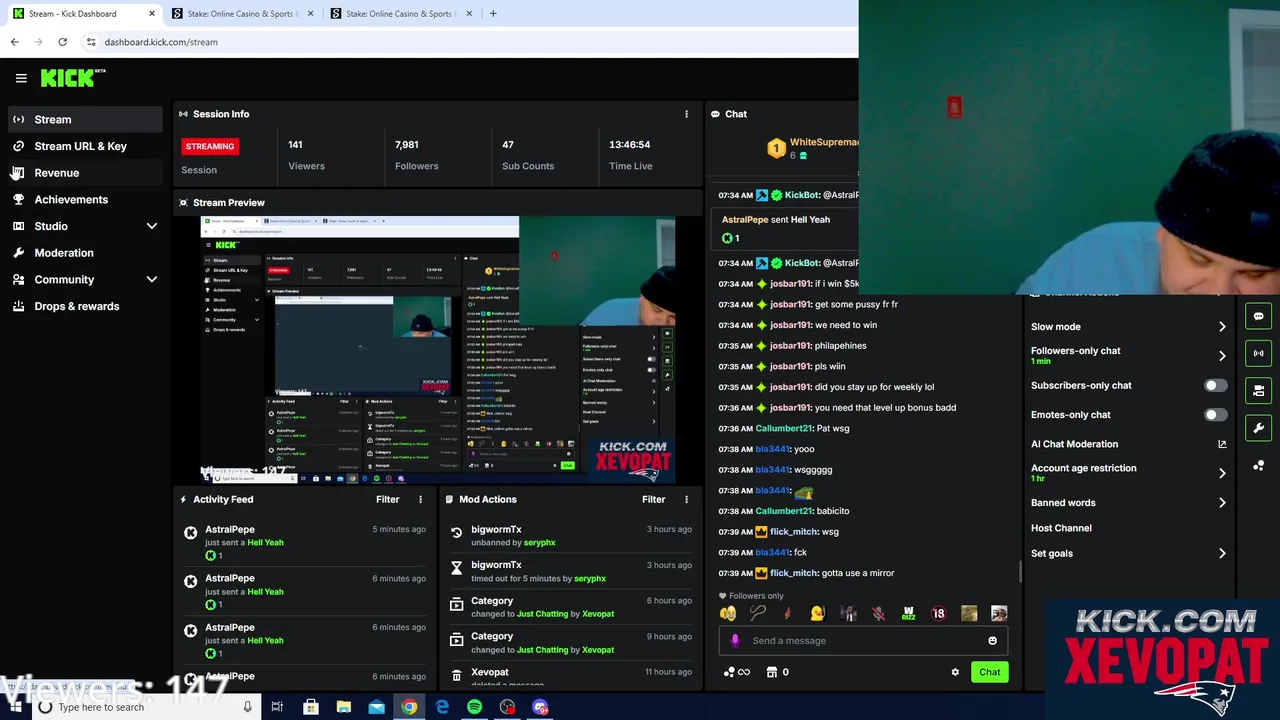1280x720 pixels.
Task: Toggle Subscribers-only chat switch
Action: click(x=1215, y=385)
